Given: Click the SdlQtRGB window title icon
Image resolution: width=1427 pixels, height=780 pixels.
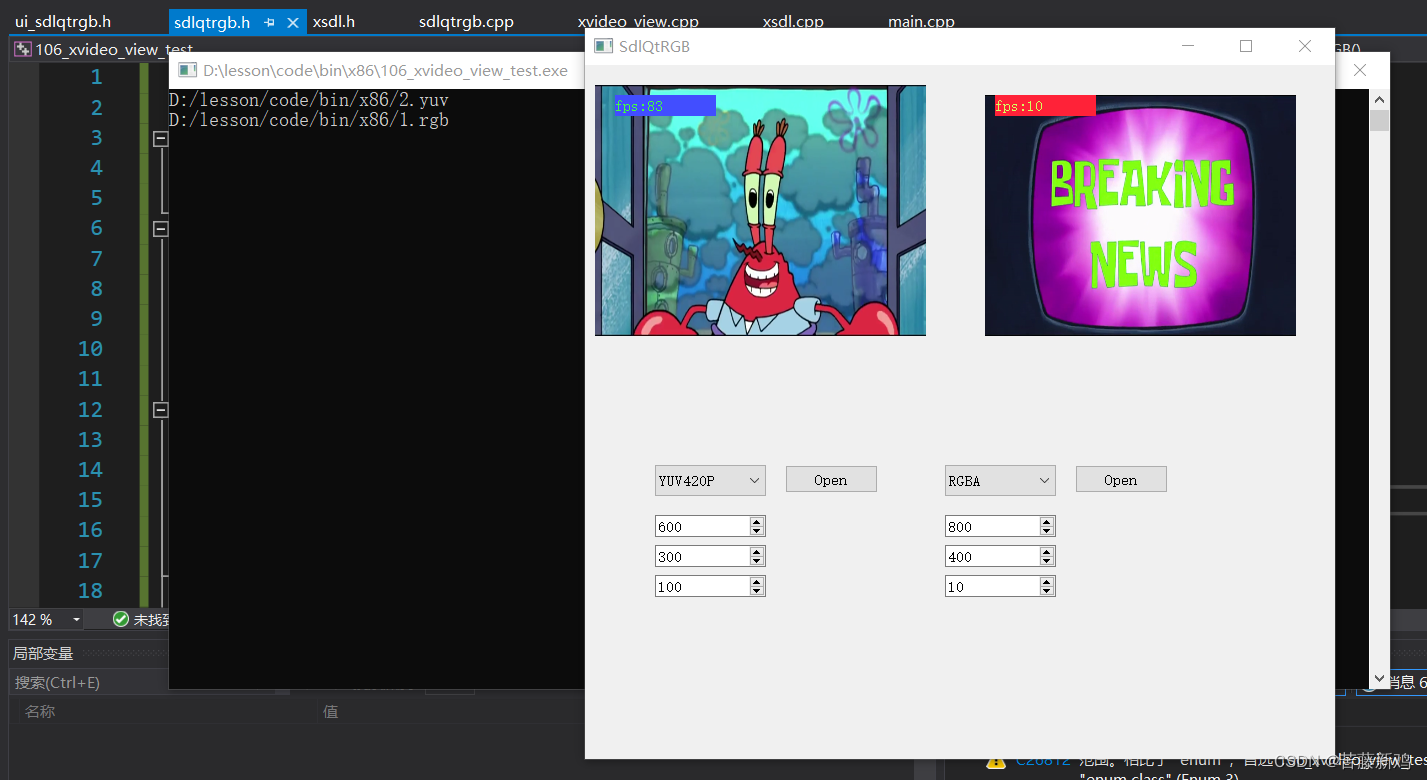Looking at the screenshot, I should tap(603, 46).
